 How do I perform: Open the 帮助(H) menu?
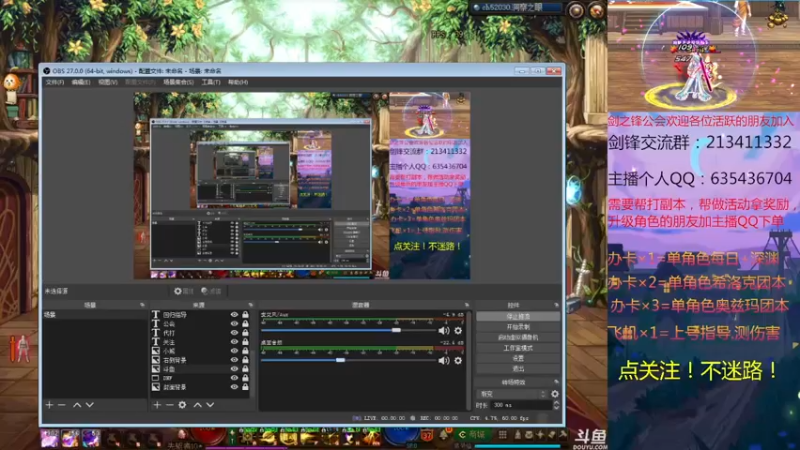[238, 82]
